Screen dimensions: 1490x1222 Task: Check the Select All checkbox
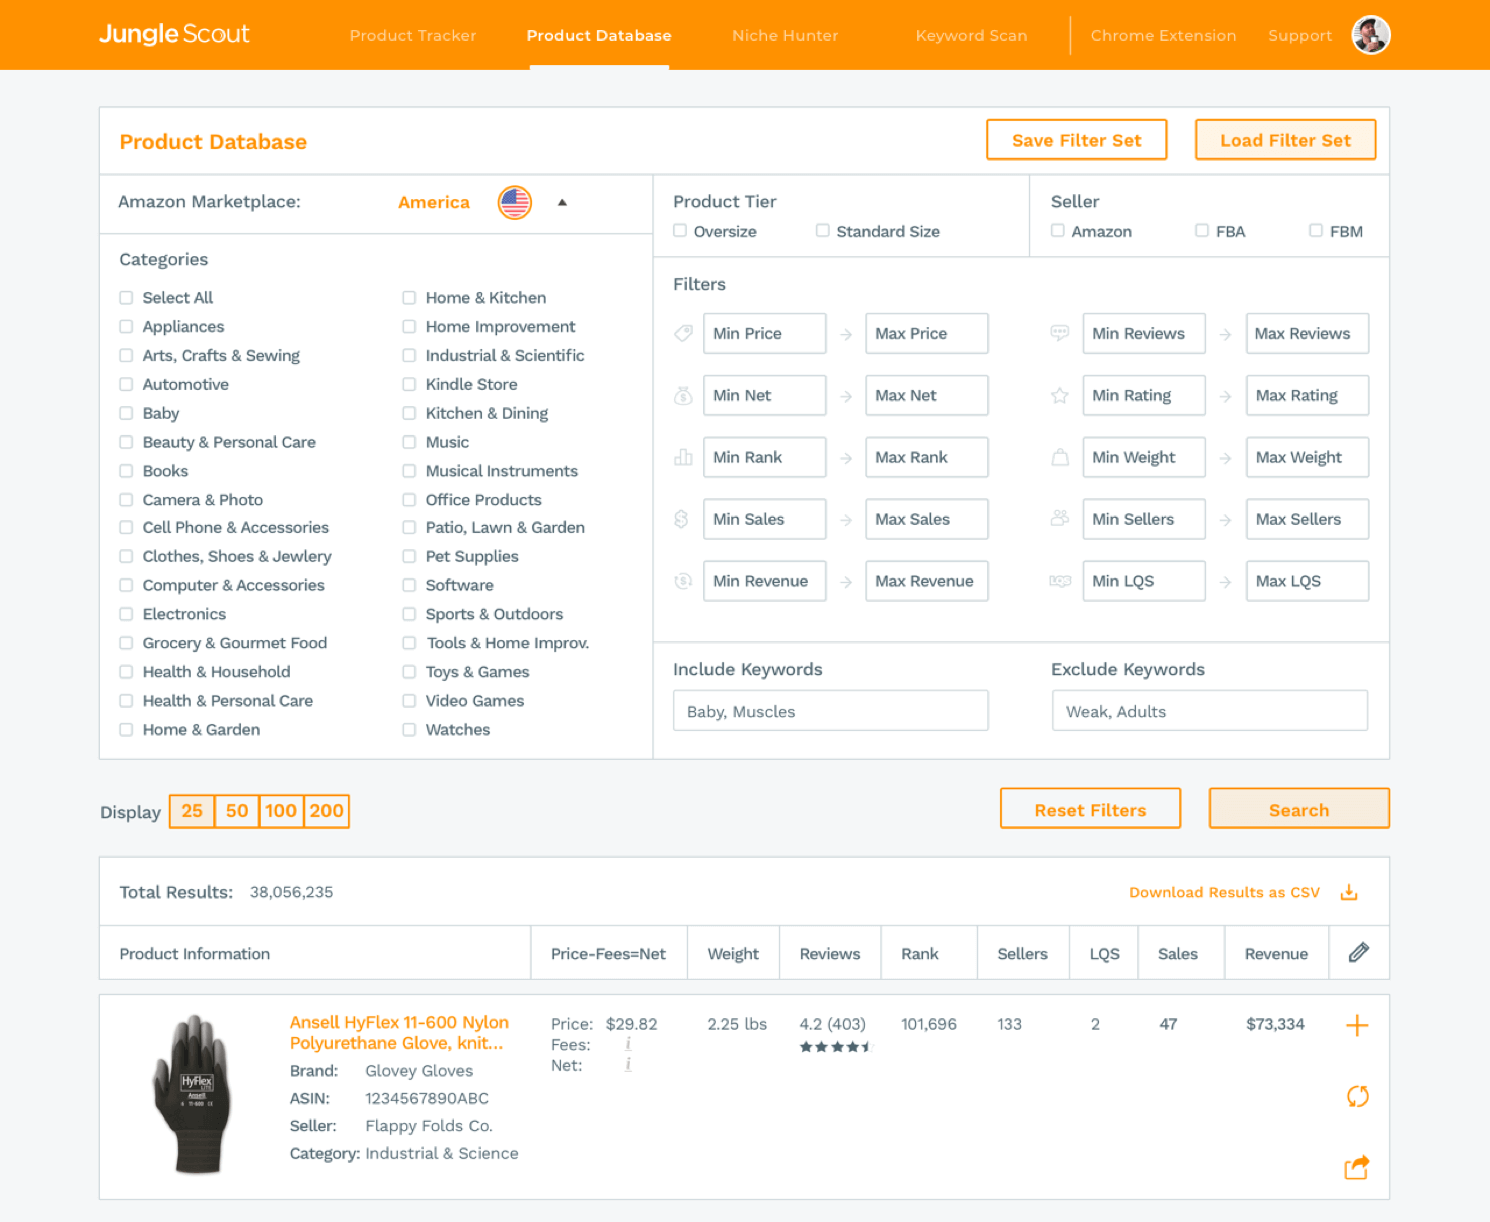pyautogui.click(x=126, y=297)
